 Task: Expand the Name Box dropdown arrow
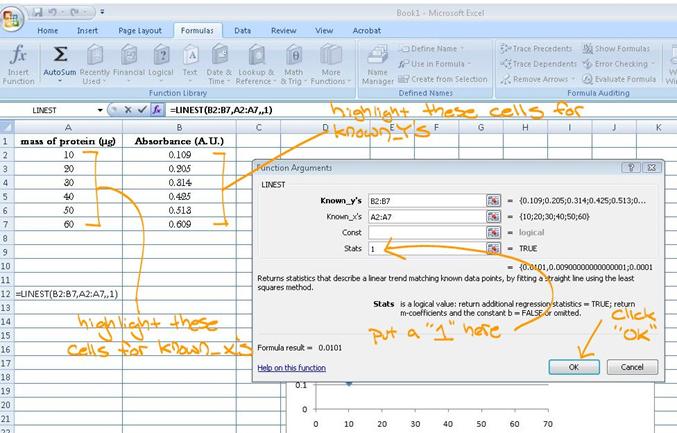(100, 110)
